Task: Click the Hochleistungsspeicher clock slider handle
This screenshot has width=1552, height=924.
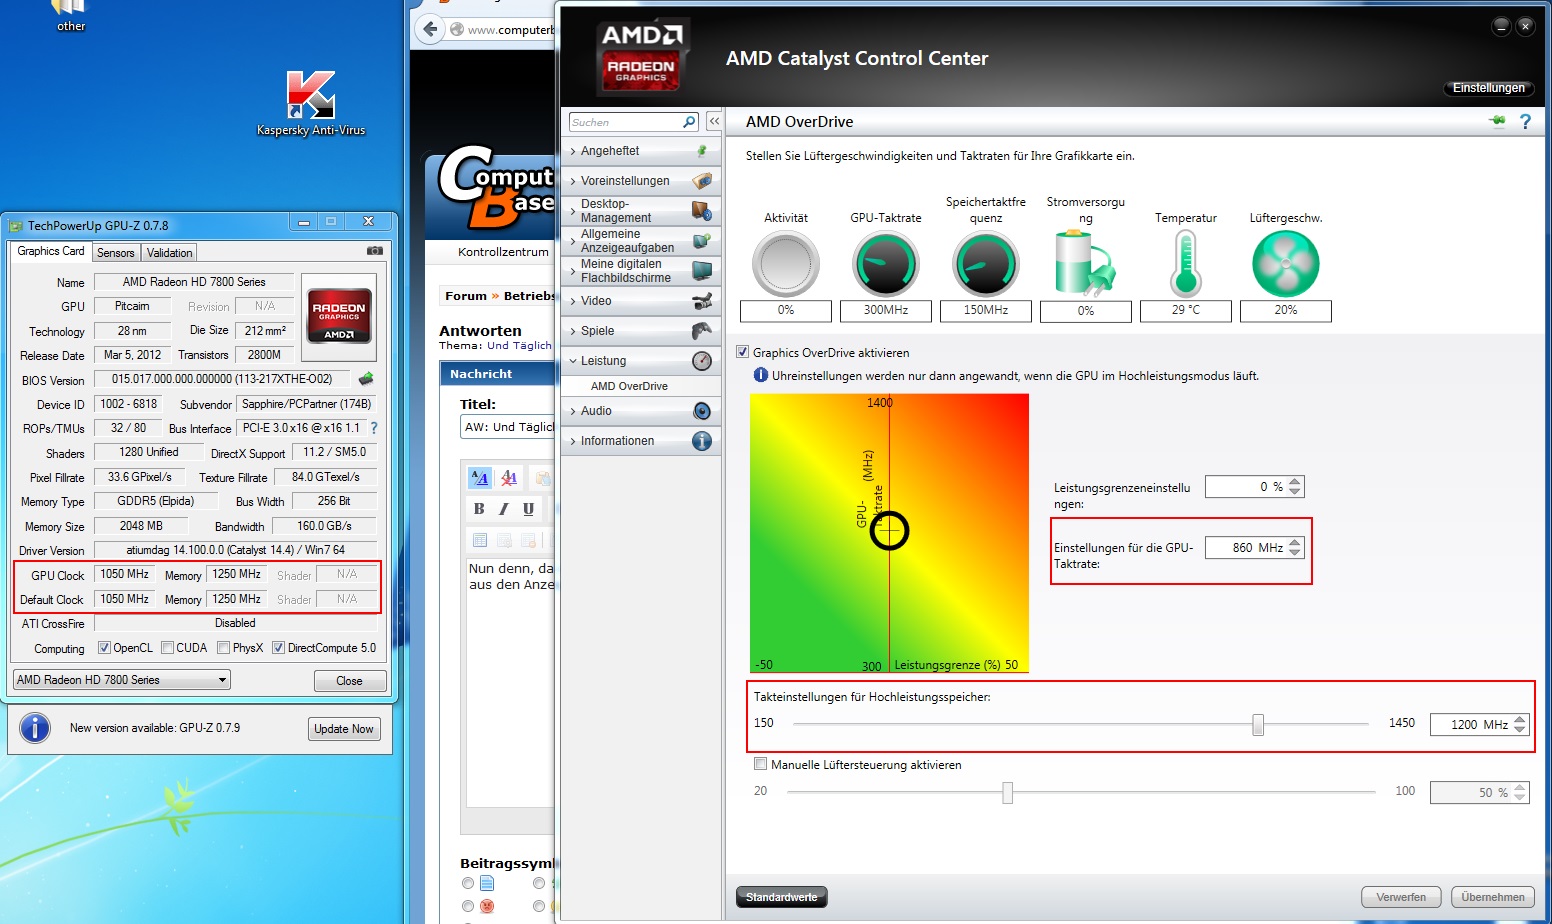Action: pyautogui.click(x=1258, y=724)
